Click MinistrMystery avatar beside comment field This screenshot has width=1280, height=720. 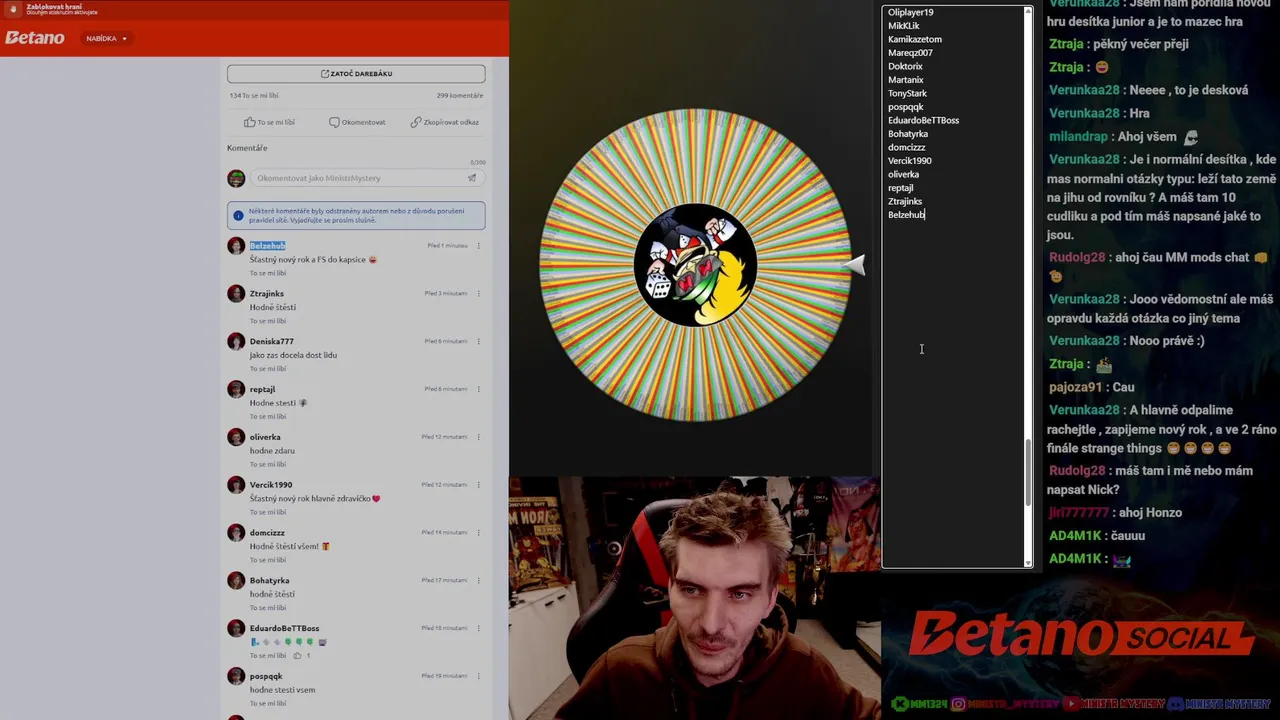point(236,178)
